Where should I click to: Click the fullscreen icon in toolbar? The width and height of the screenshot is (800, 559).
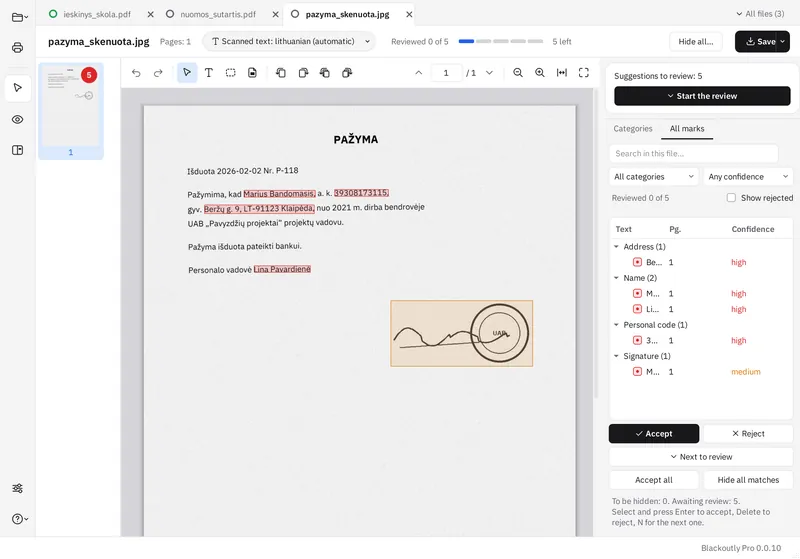(x=584, y=73)
